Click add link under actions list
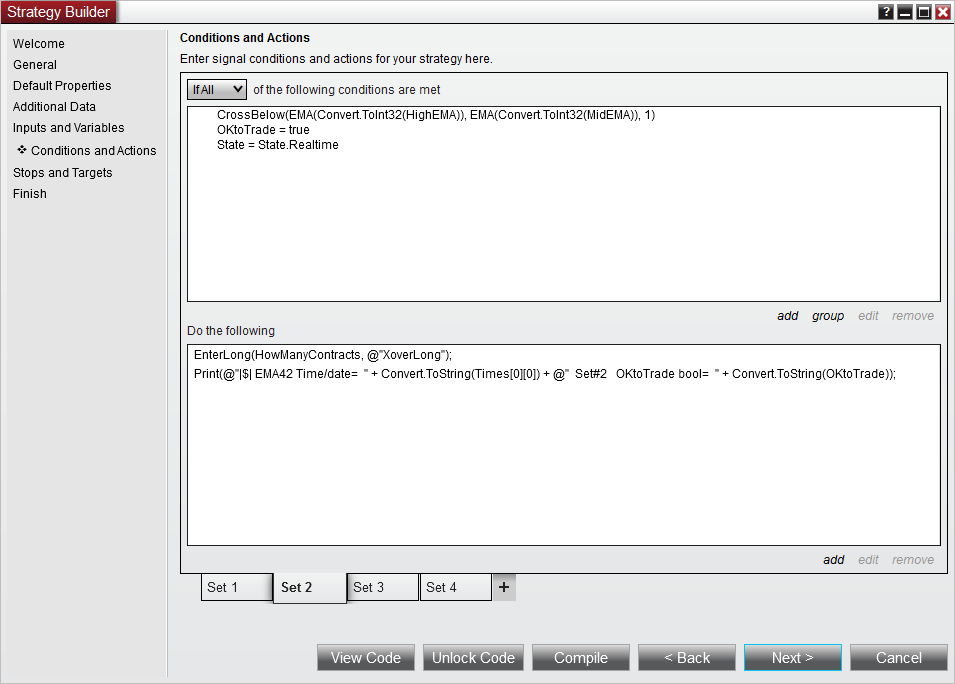Viewport: 955px width, 684px height. coord(833,560)
